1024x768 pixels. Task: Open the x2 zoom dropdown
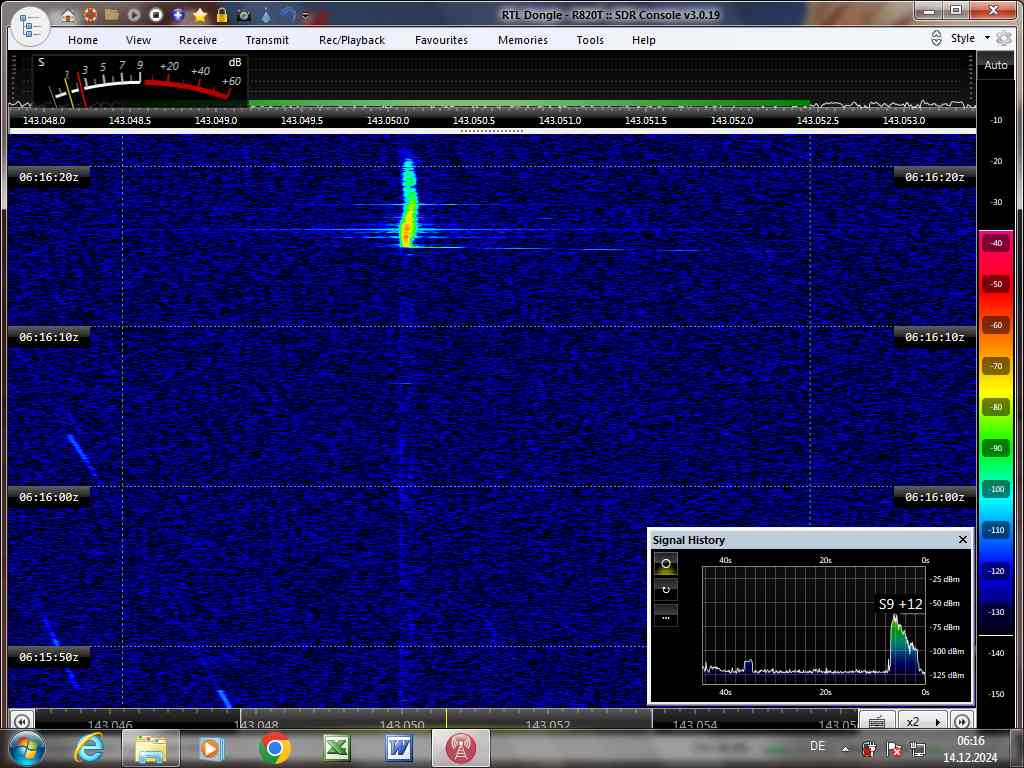tap(923, 721)
